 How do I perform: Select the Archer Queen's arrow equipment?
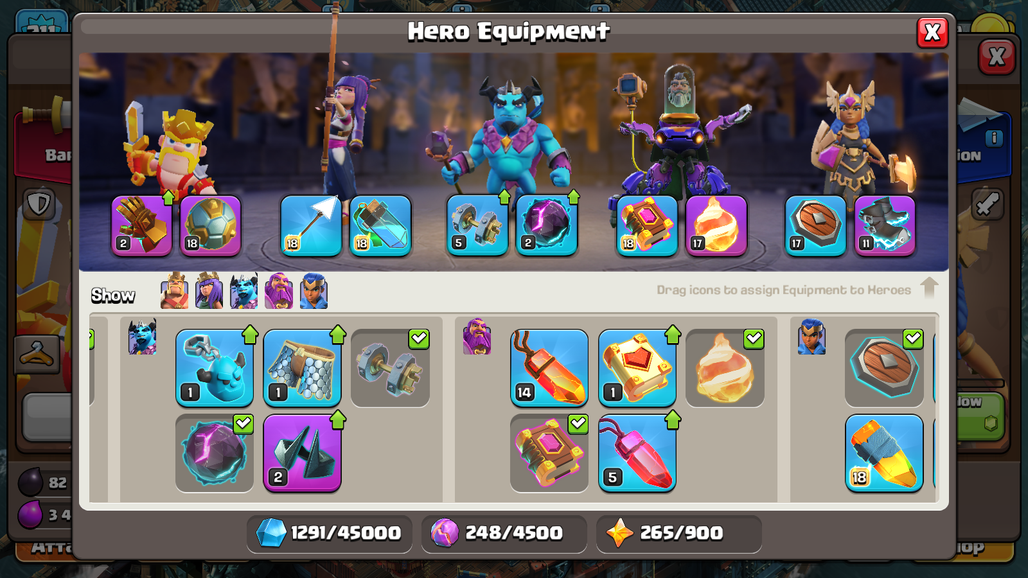(311, 225)
